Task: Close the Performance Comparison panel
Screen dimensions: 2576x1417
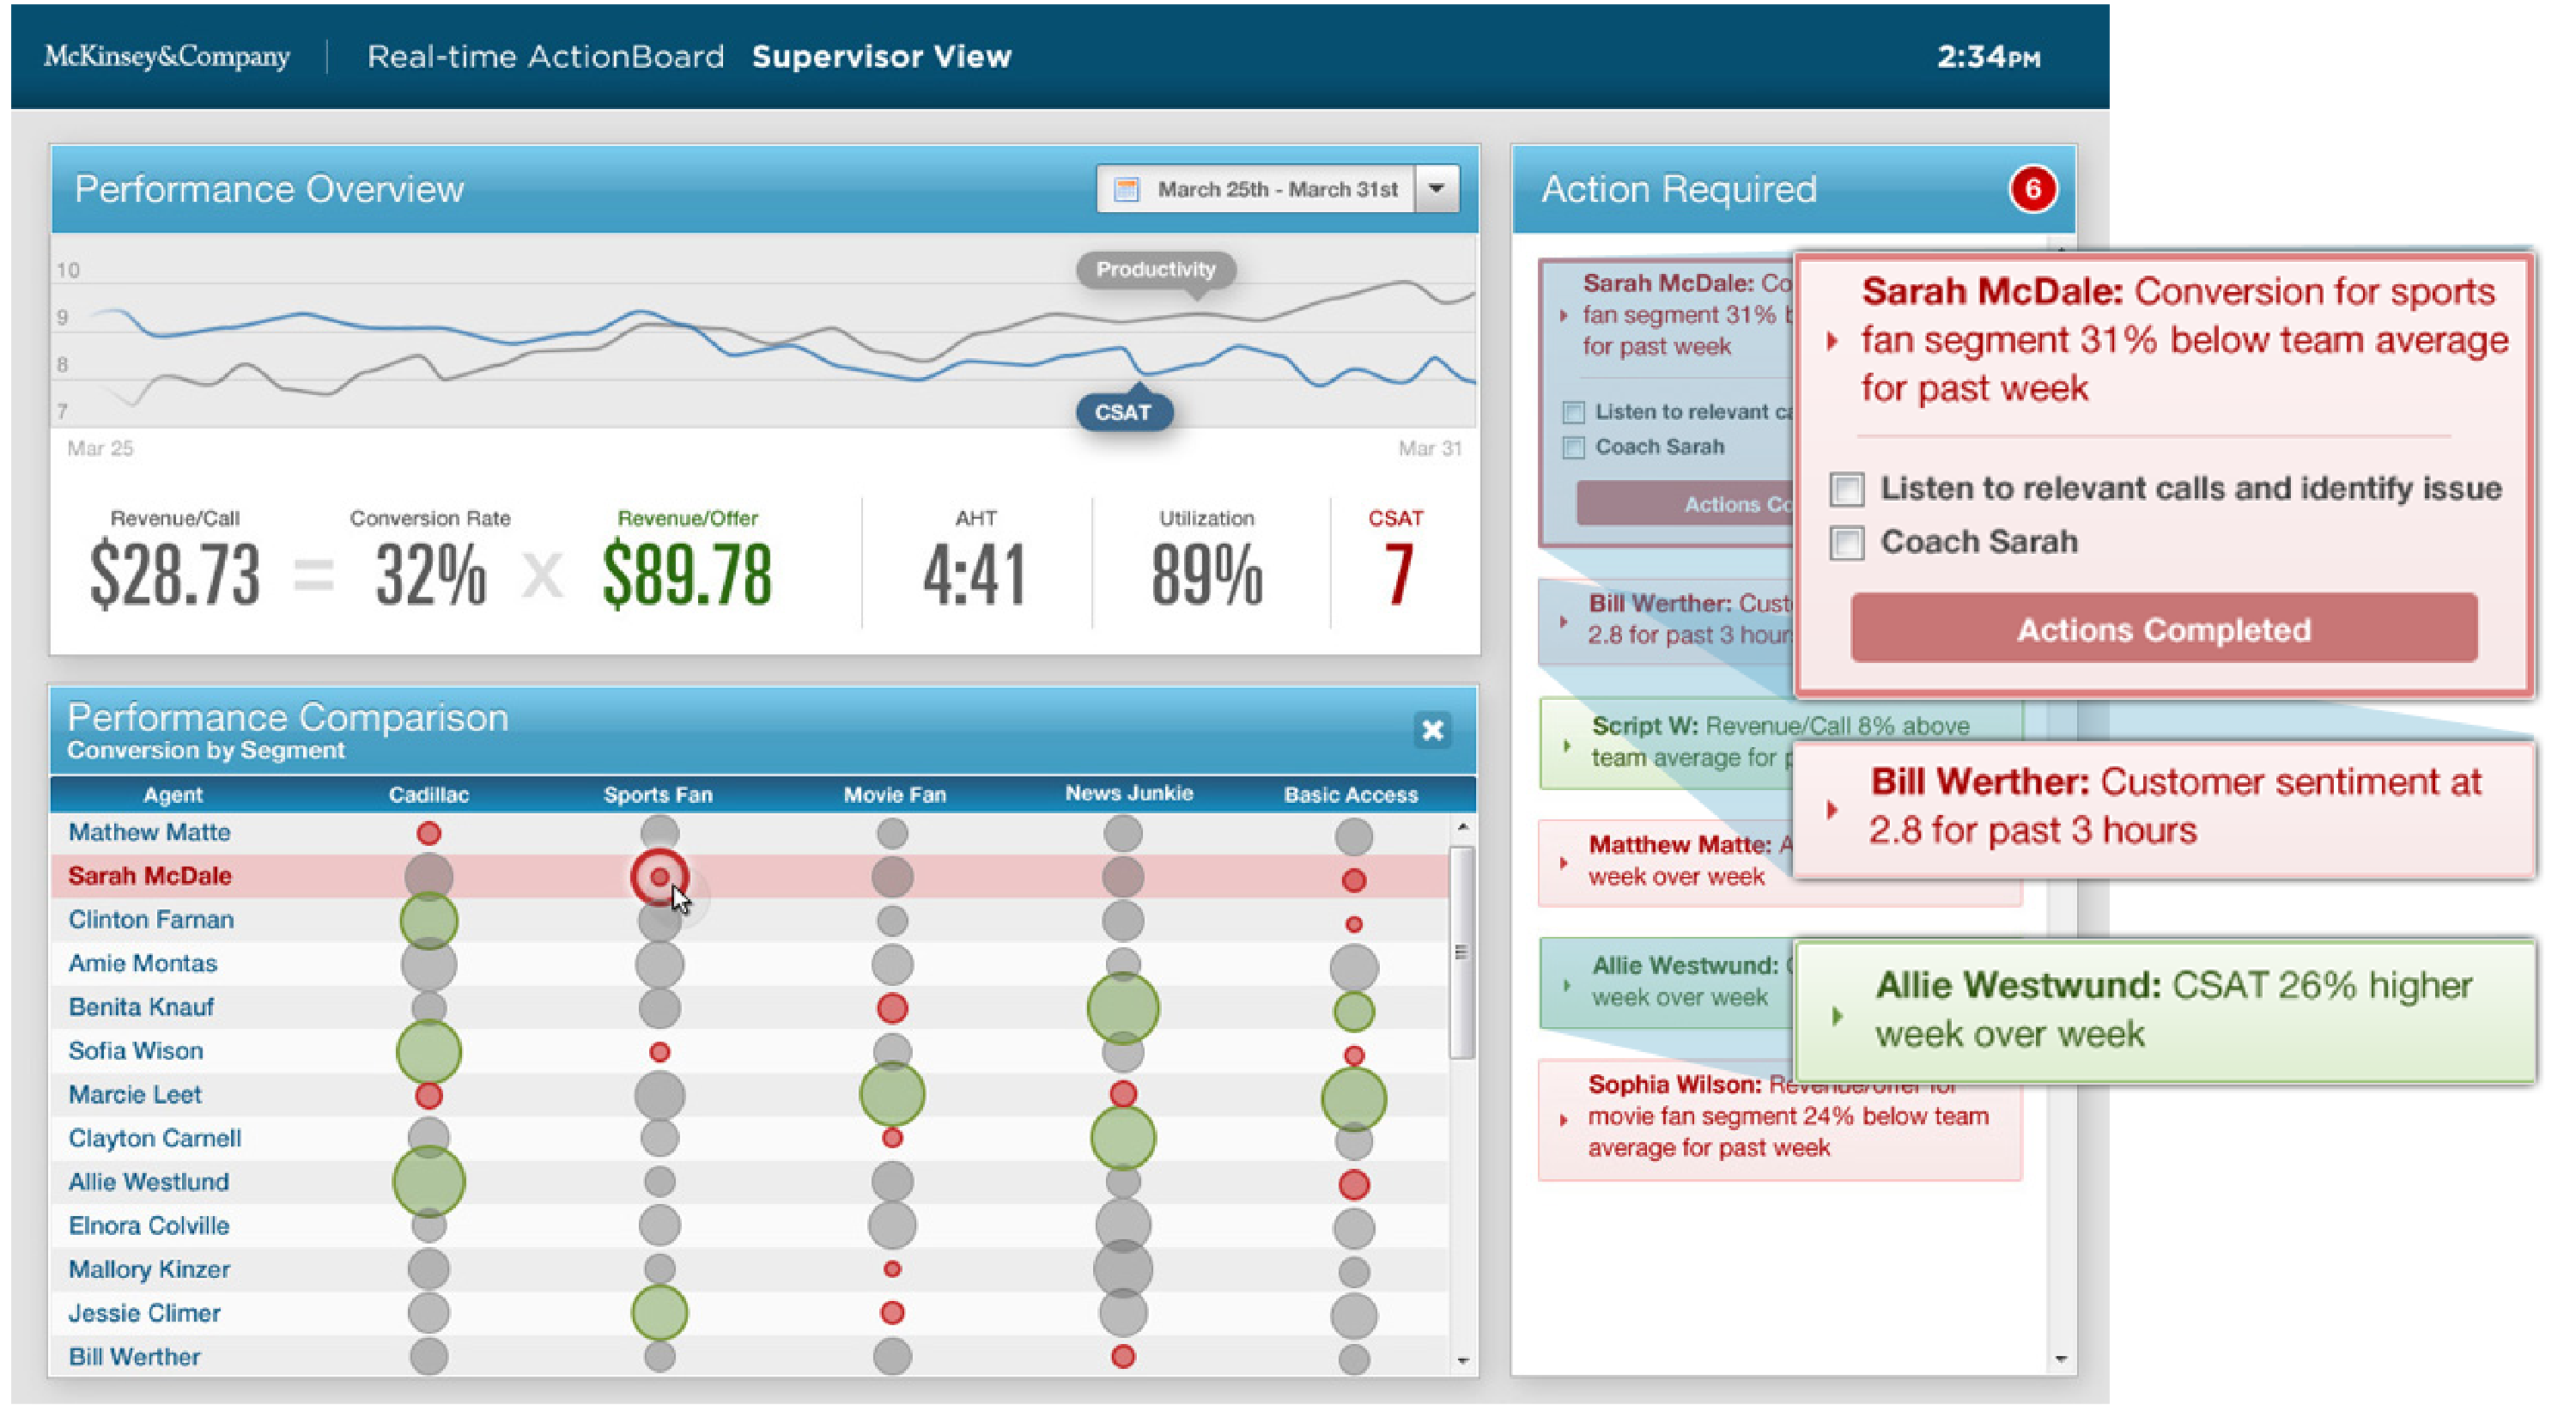Action: [x=1433, y=731]
